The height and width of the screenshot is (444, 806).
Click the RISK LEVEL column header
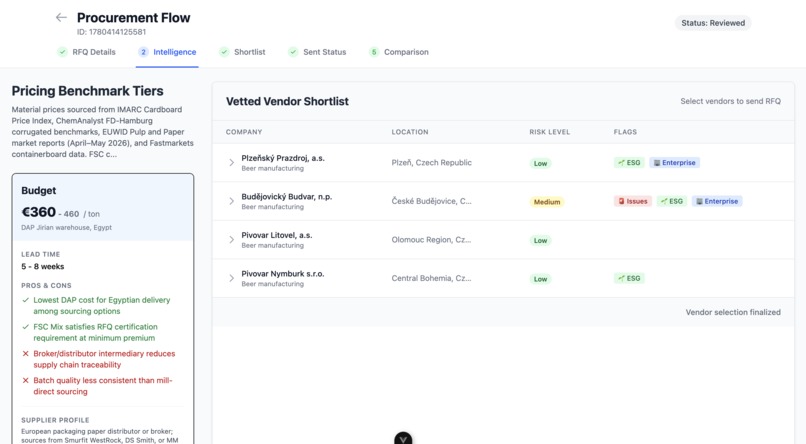(x=549, y=132)
